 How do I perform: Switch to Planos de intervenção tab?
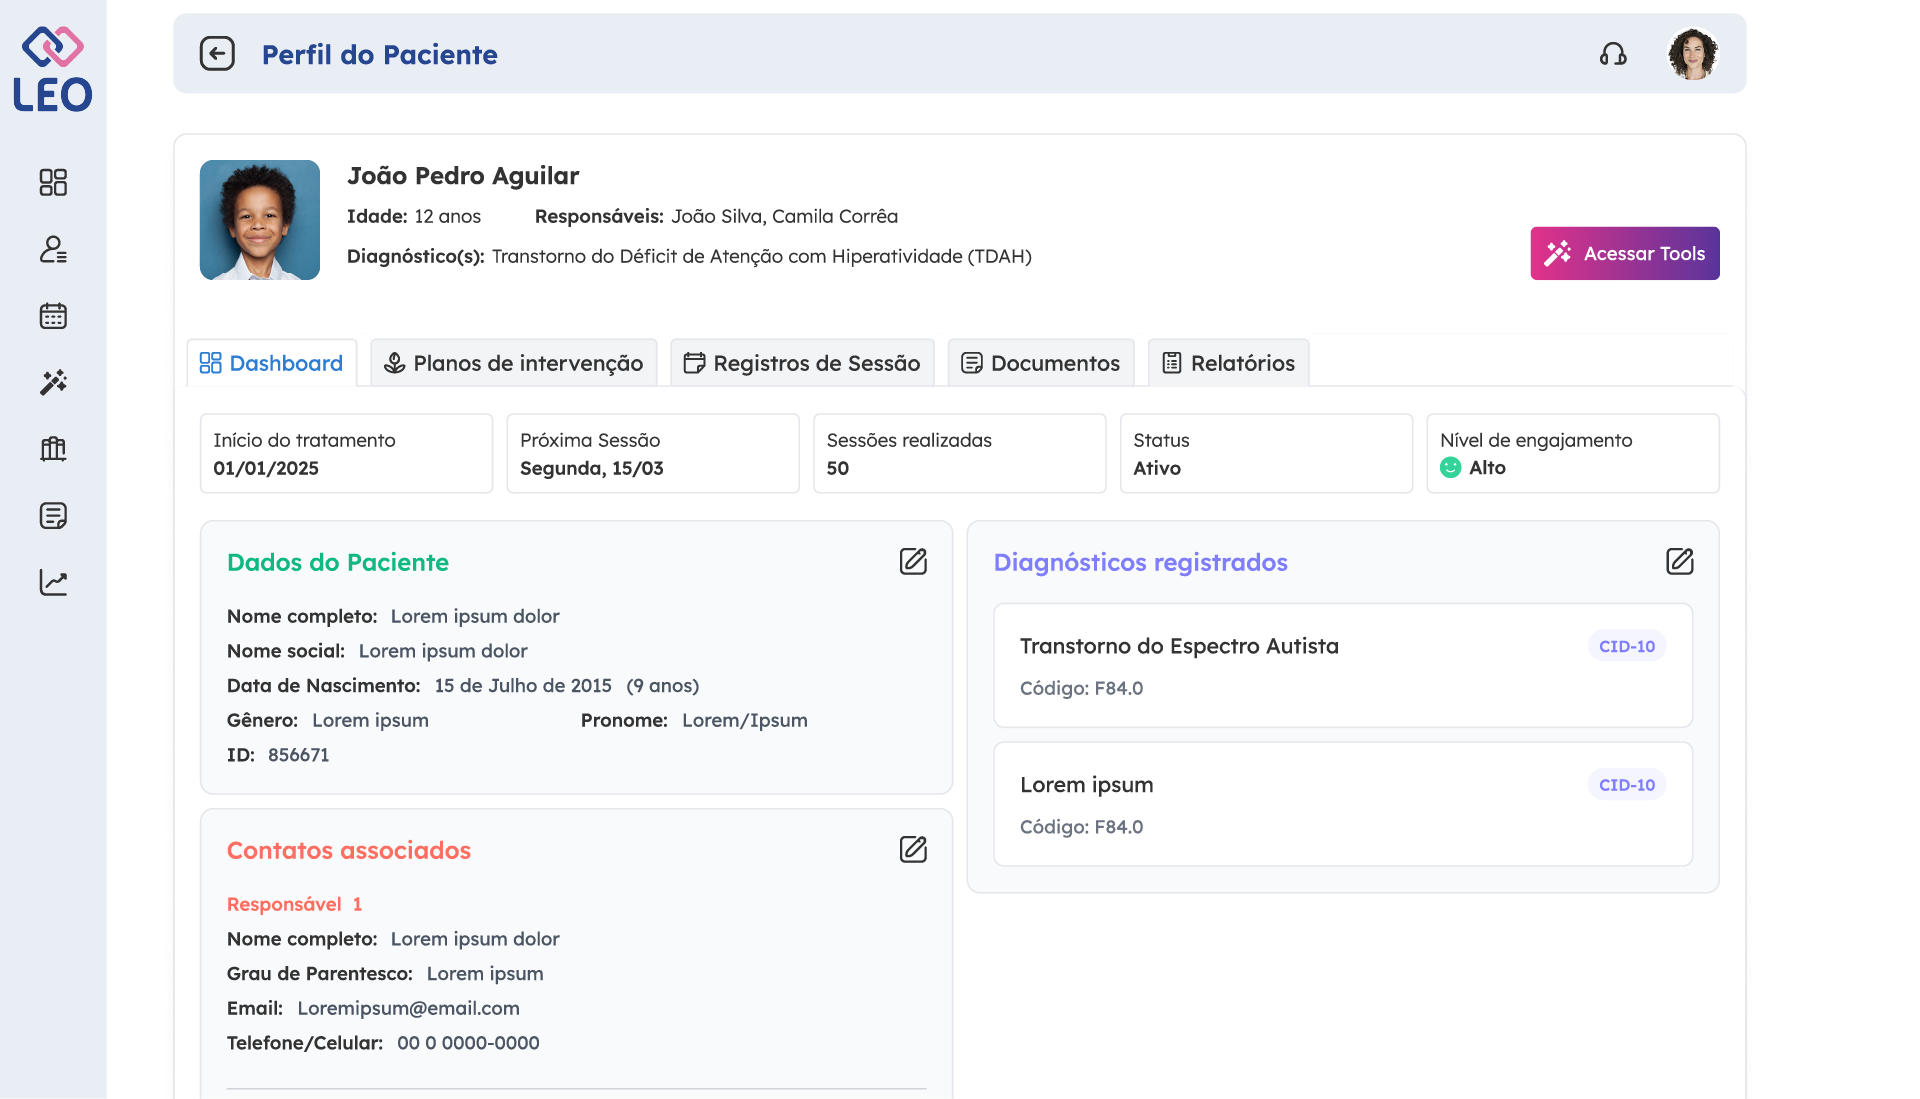coord(514,363)
